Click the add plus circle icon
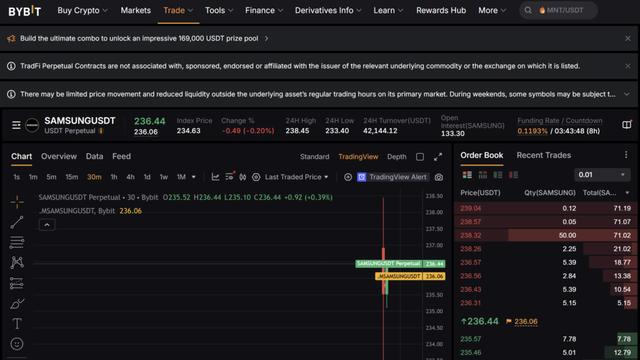640x360 pixels. 348,177
